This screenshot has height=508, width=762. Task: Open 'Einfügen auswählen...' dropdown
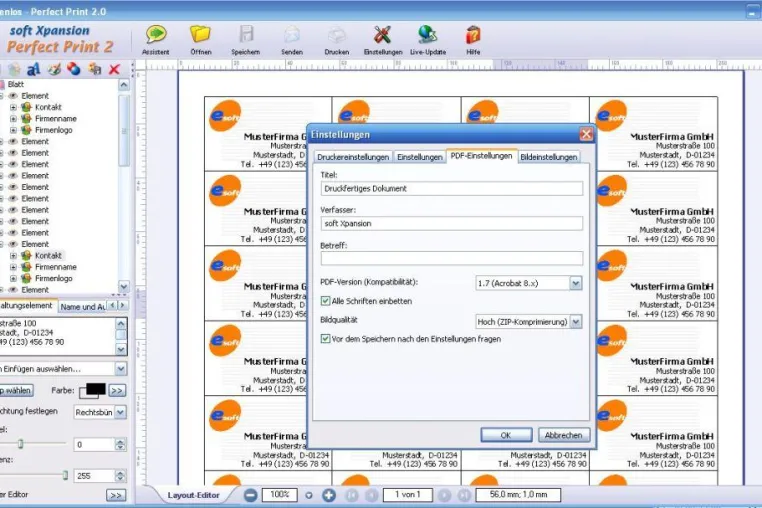(121, 369)
